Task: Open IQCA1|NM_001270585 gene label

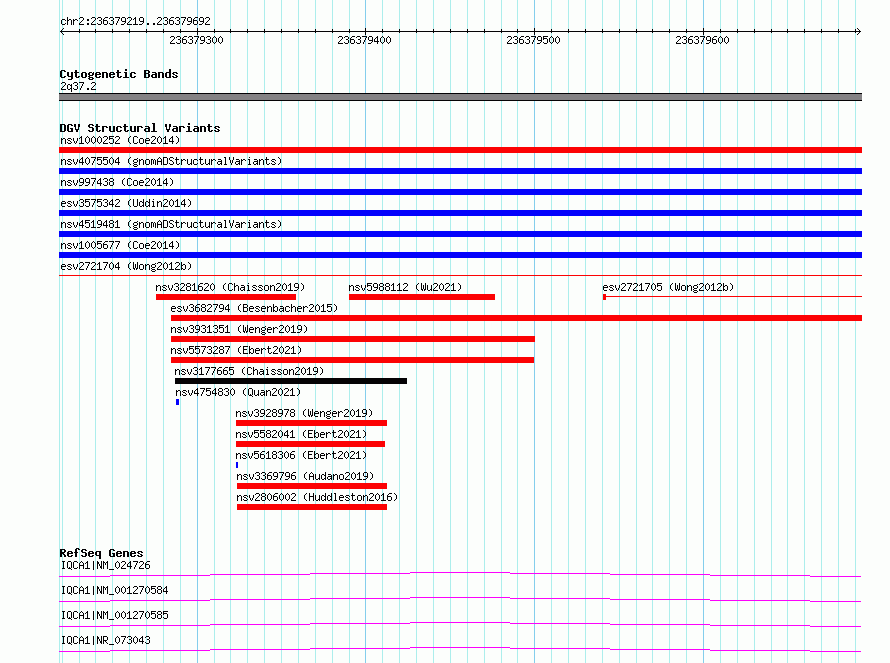Action: tap(115, 615)
